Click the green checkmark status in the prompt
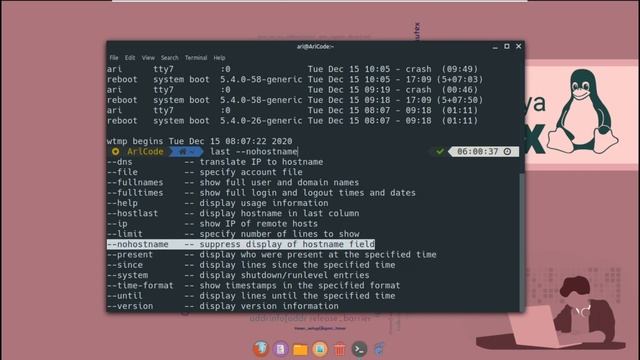Screen dimensions: 640x360 tap(440, 152)
